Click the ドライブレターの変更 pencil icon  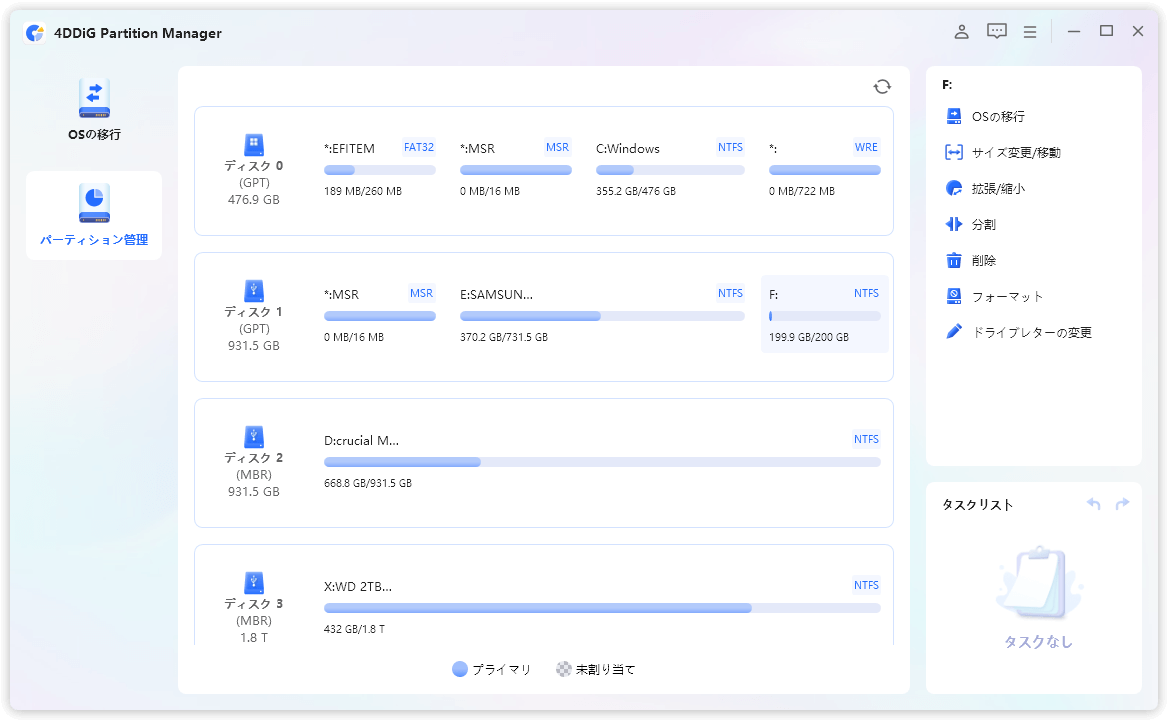click(x=953, y=332)
